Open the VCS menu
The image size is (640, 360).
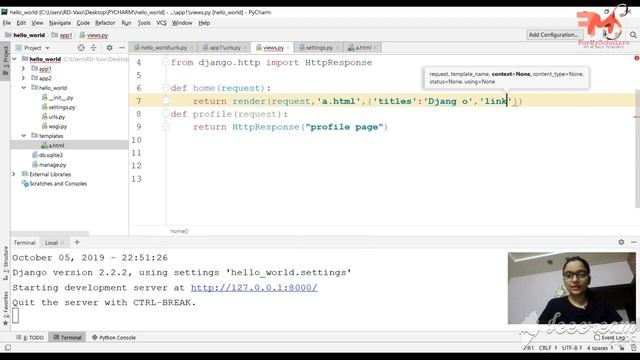(161, 23)
